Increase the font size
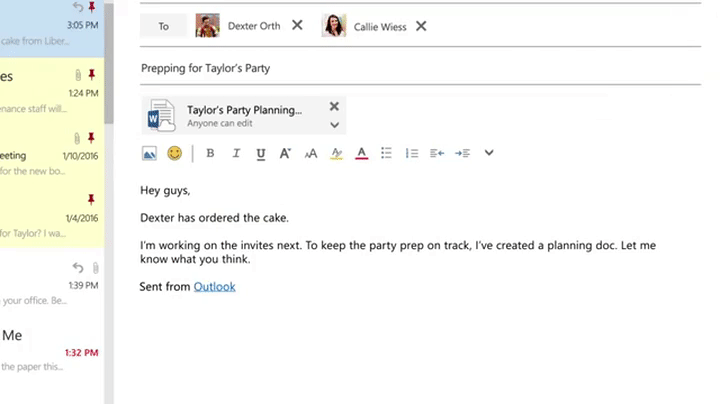This screenshot has width=720, height=404. (x=285, y=153)
